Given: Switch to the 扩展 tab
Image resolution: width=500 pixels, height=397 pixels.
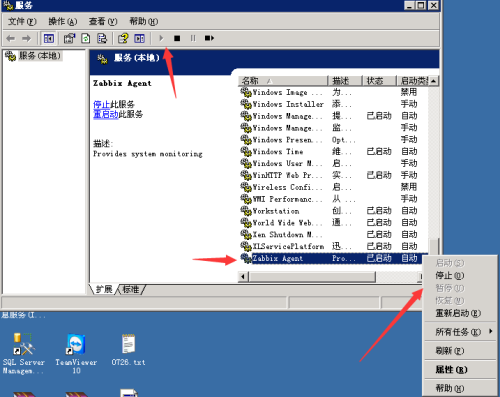Looking at the screenshot, I should point(104,289).
